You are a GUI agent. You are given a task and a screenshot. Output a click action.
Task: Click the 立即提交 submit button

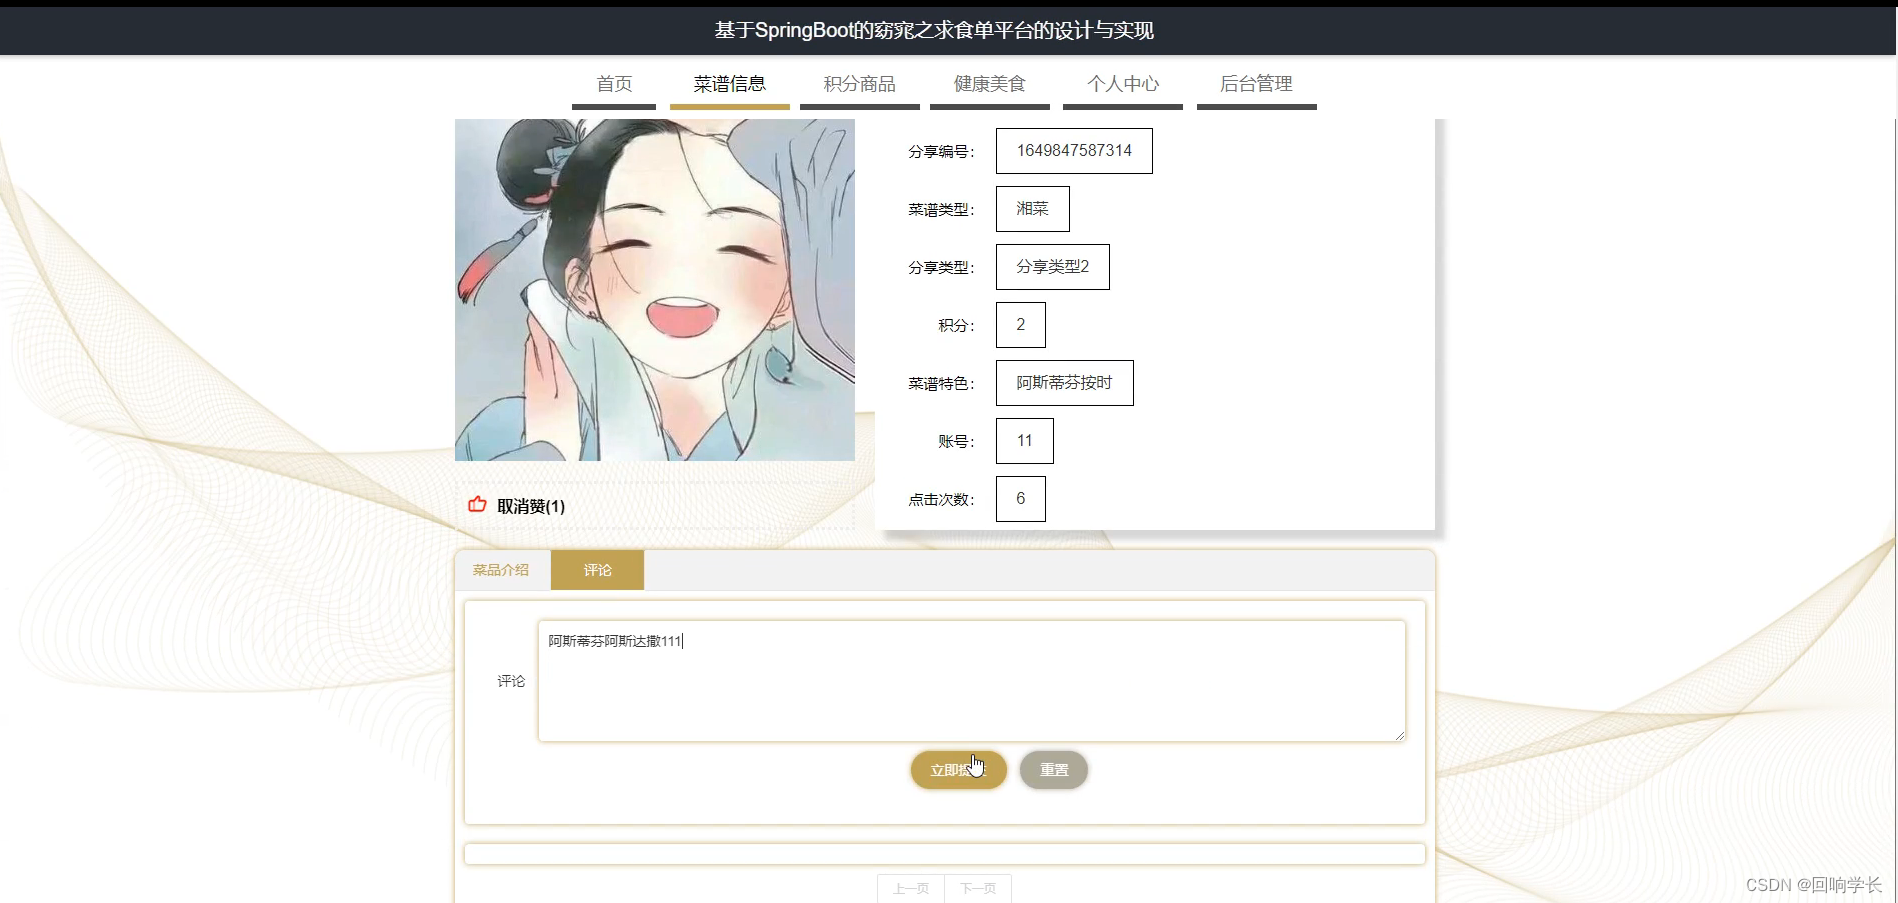pyautogui.click(x=957, y=769)
